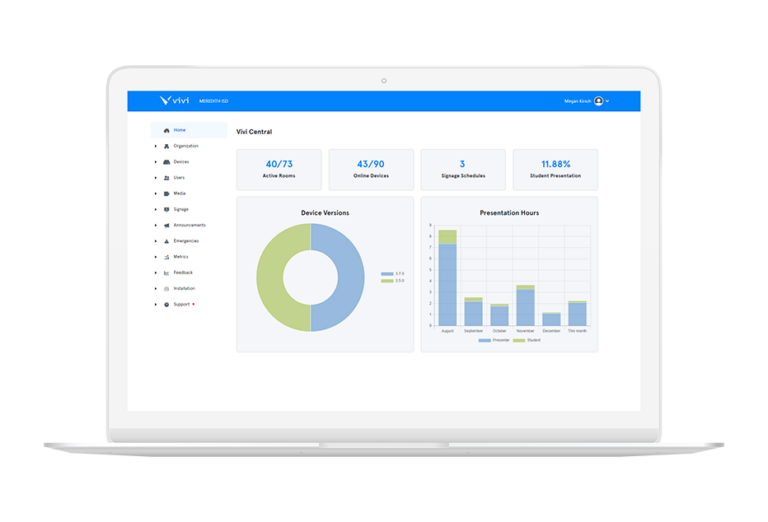Click the Emergencies warning triangle icon
Screen dimensions: 768x522
(166, 241)
